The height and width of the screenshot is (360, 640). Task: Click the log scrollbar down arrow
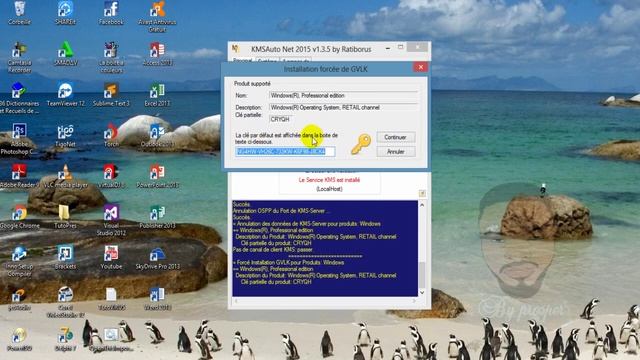(x=422, y=292)
